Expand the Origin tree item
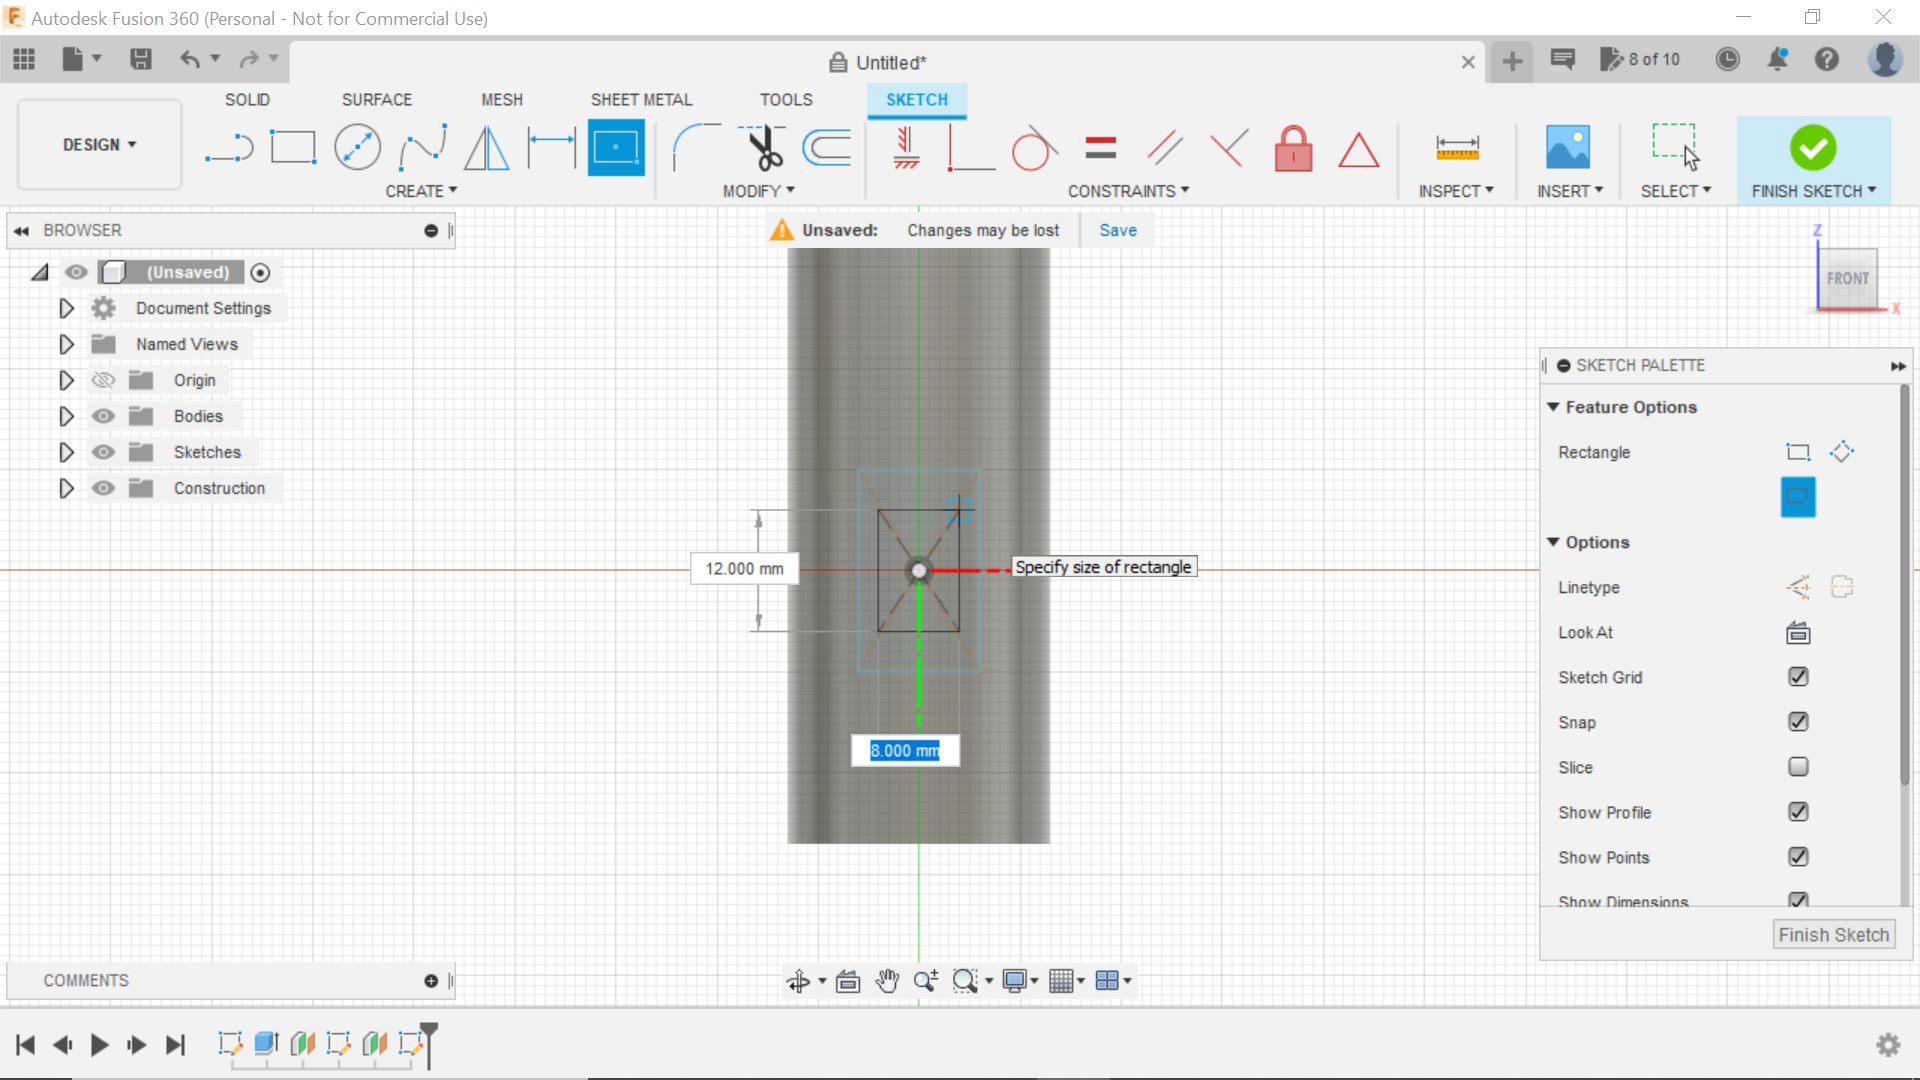Image resolution: width=1920 pixels, height=1080 pixels. (x=65, y=380)
